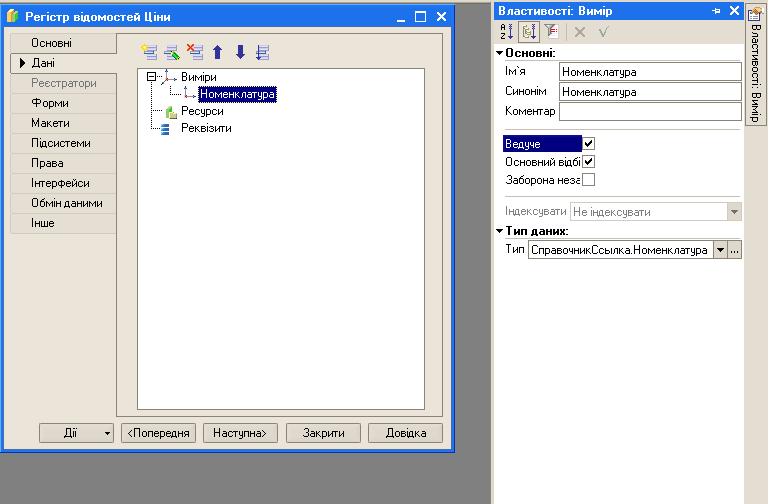The image size is (777, 504).
Task: Open the Основні tab
Action: pos(63,43)
